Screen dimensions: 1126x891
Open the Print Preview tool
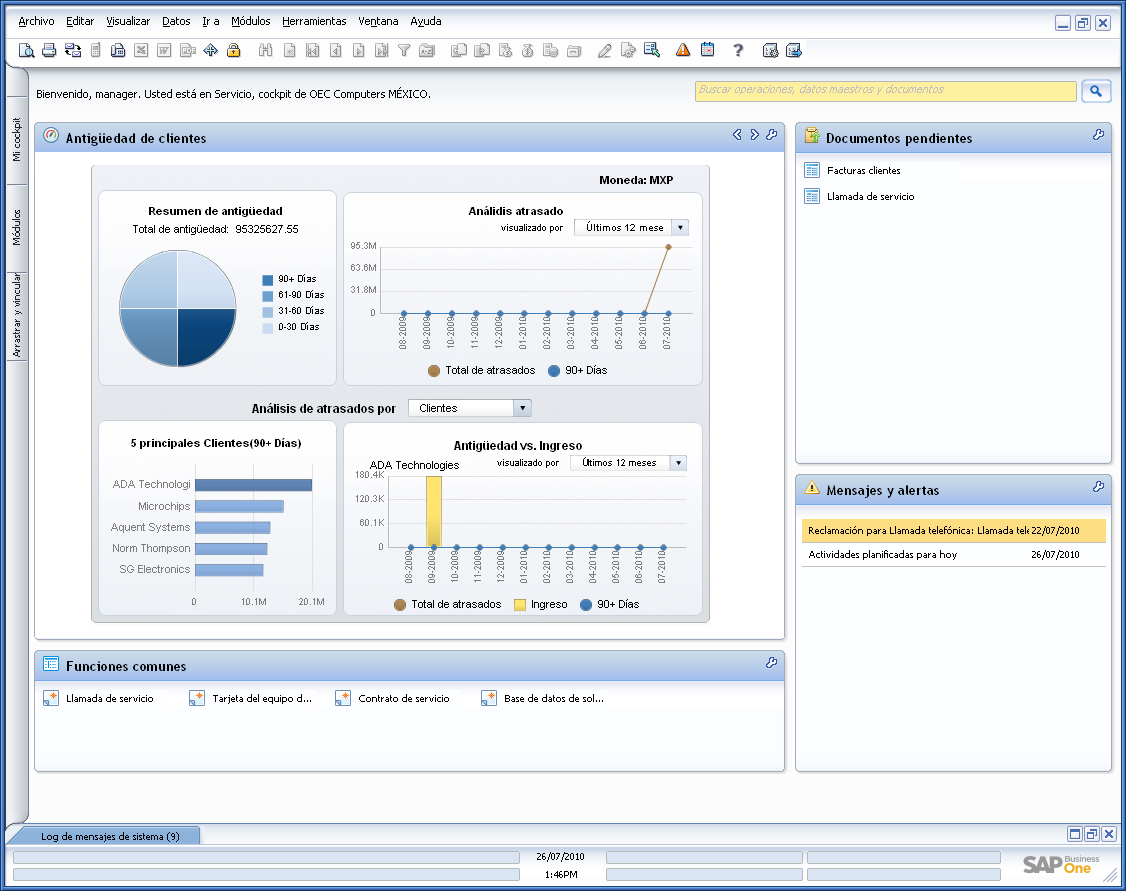pos(26,49)
